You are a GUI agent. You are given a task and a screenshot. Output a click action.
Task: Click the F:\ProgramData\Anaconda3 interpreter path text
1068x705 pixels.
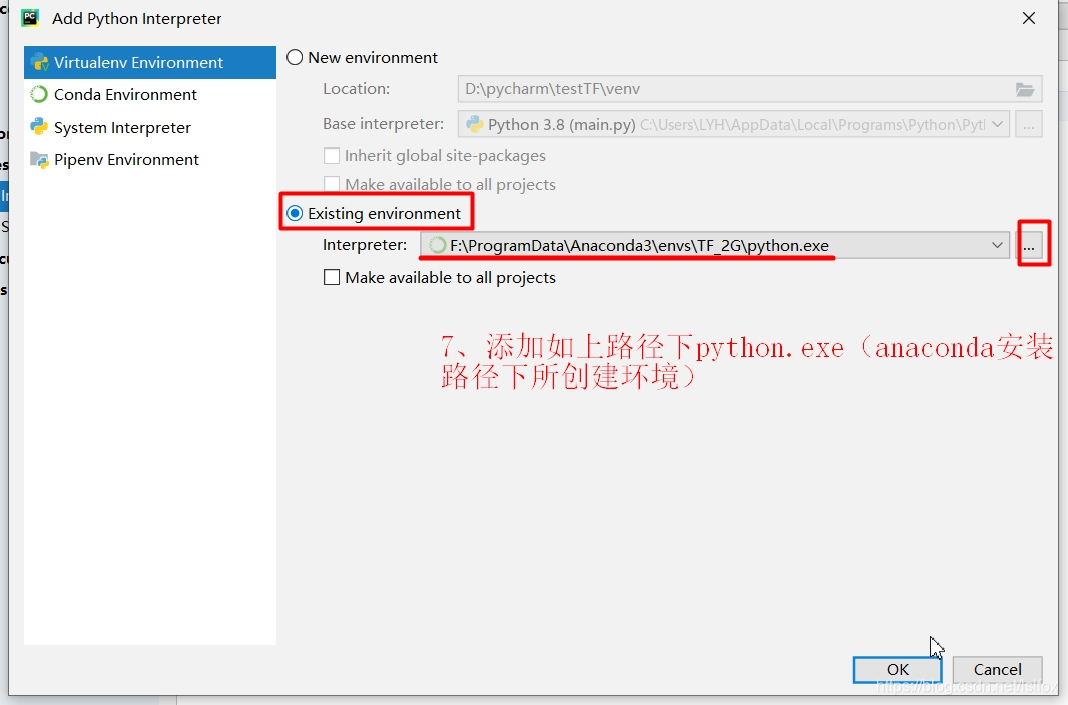pyautogui.click(x=639, y=245)
